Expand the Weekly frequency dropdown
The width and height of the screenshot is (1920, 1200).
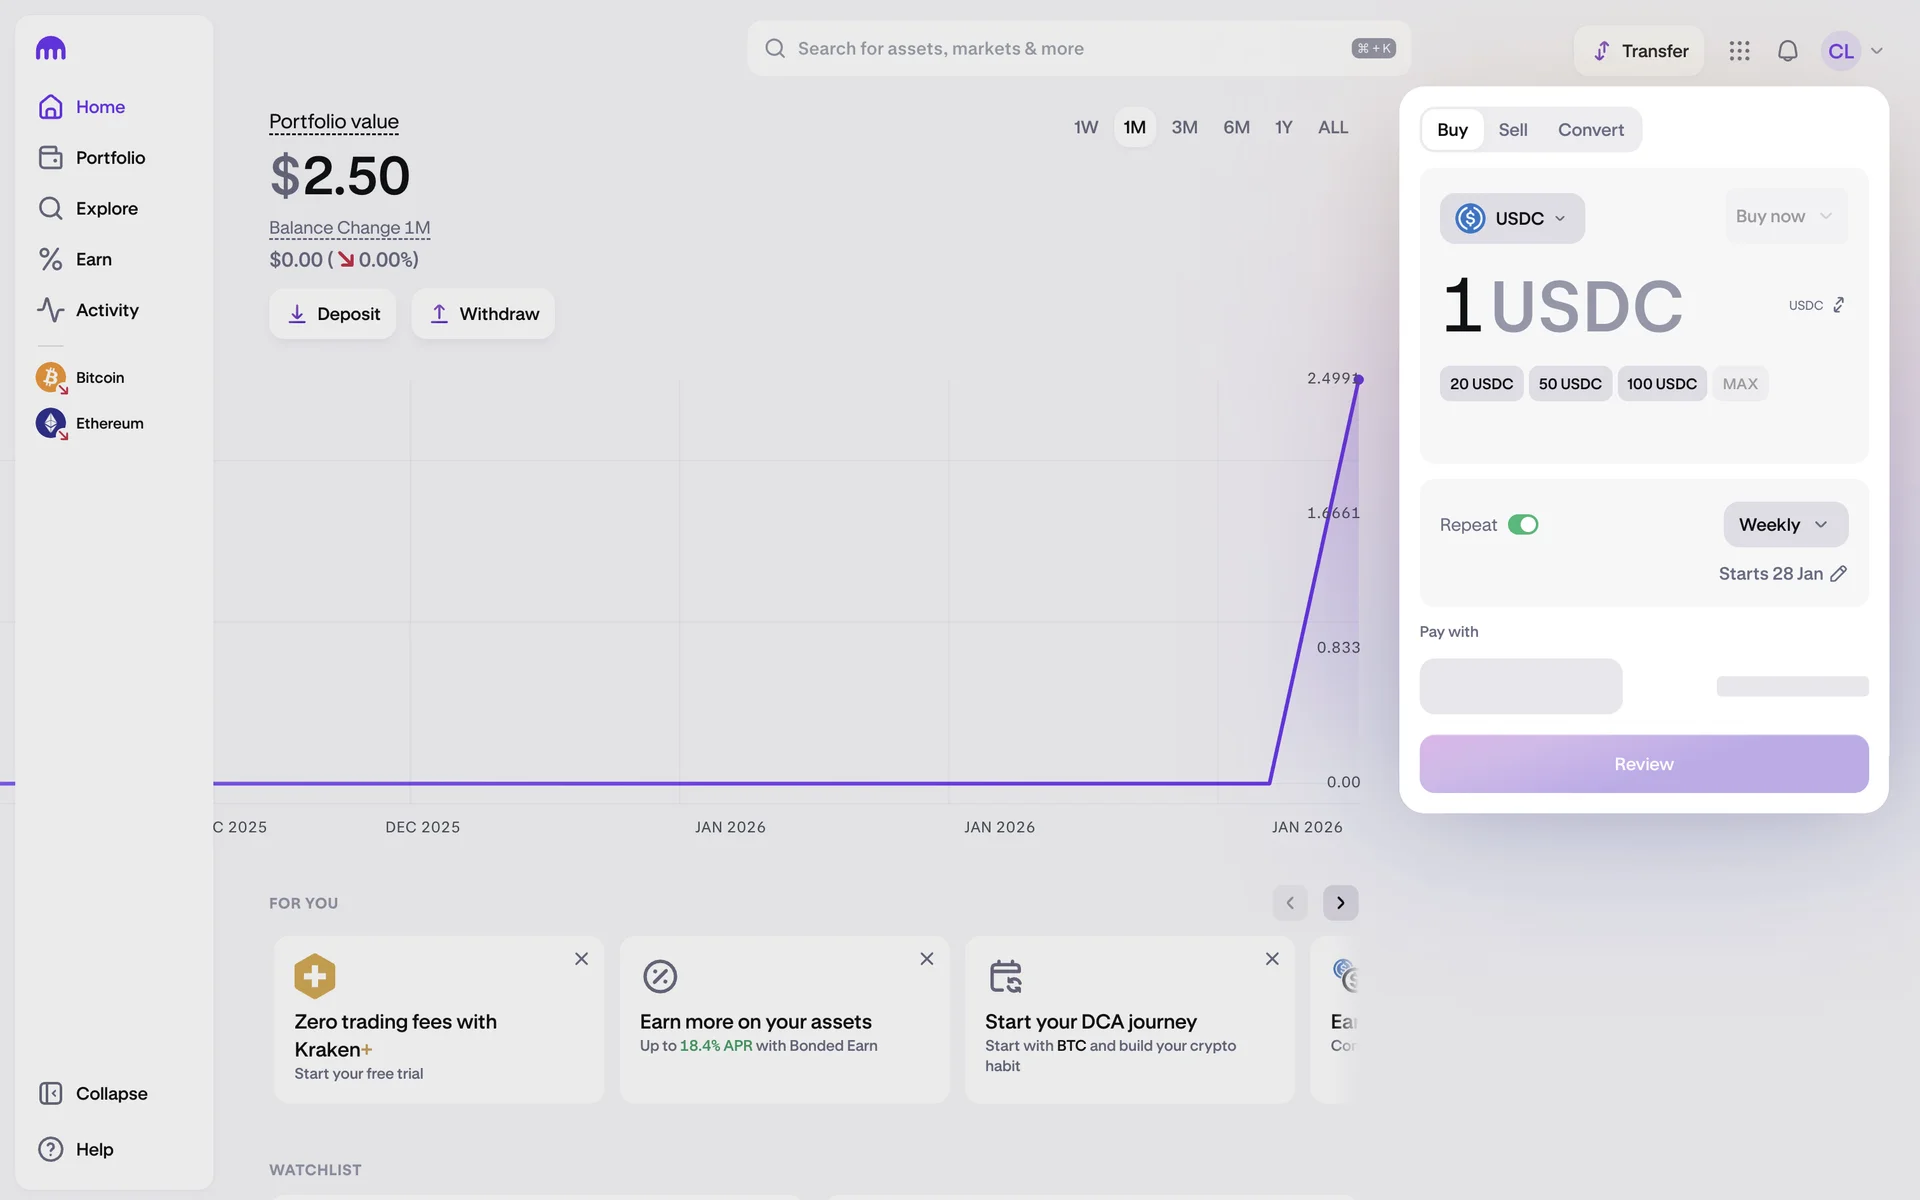1784,525
